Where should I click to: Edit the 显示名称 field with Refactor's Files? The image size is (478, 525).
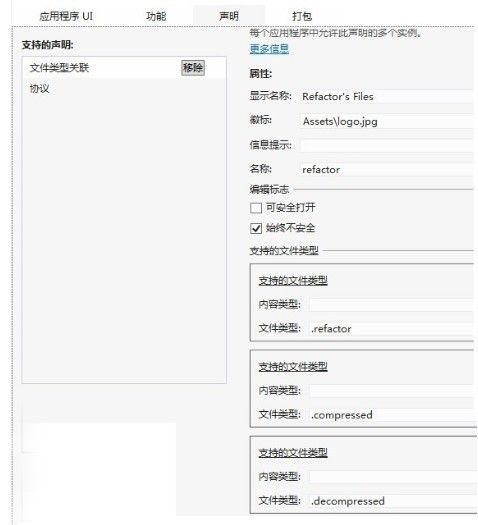pos(387,97)
